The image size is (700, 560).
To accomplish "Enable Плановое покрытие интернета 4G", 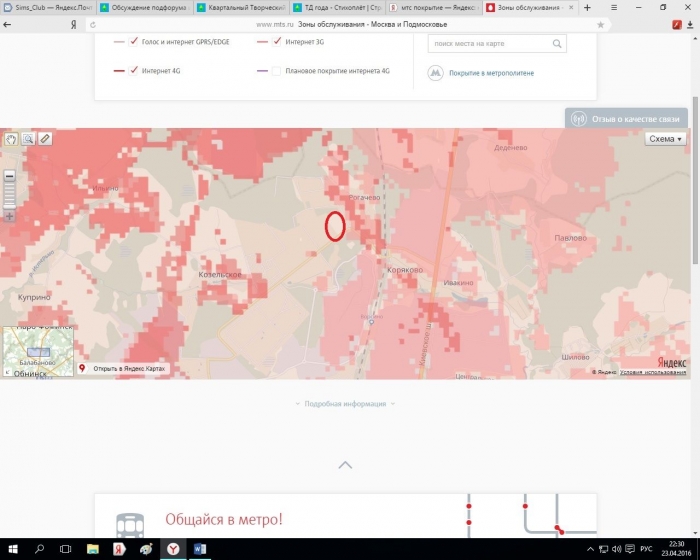I will coord(277,71).
